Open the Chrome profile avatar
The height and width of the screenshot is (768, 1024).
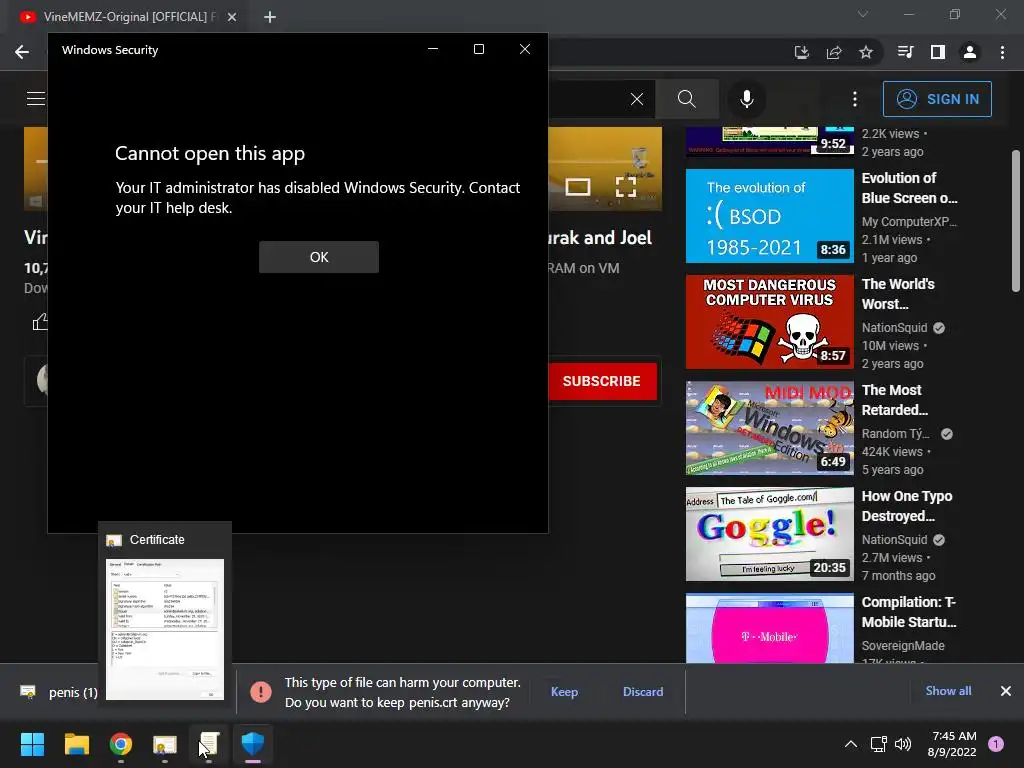click(x=970, y=52)
